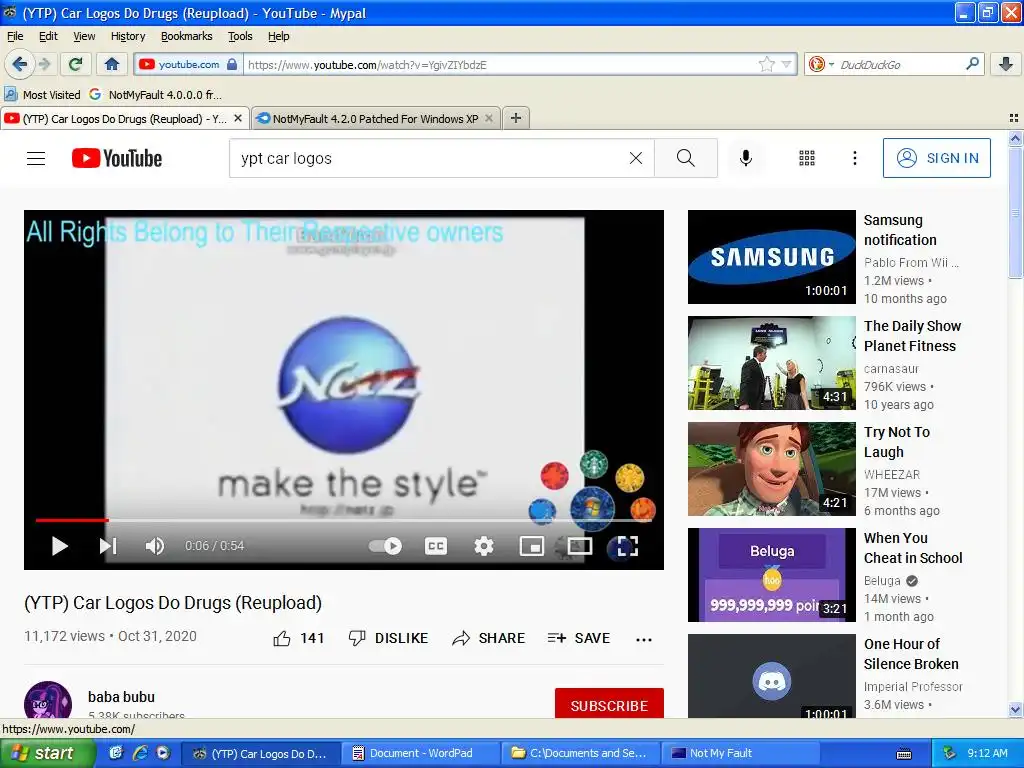Open the YouTube apps grid icon
Viewport: 1024px width, 768px height.
(807, 158)
